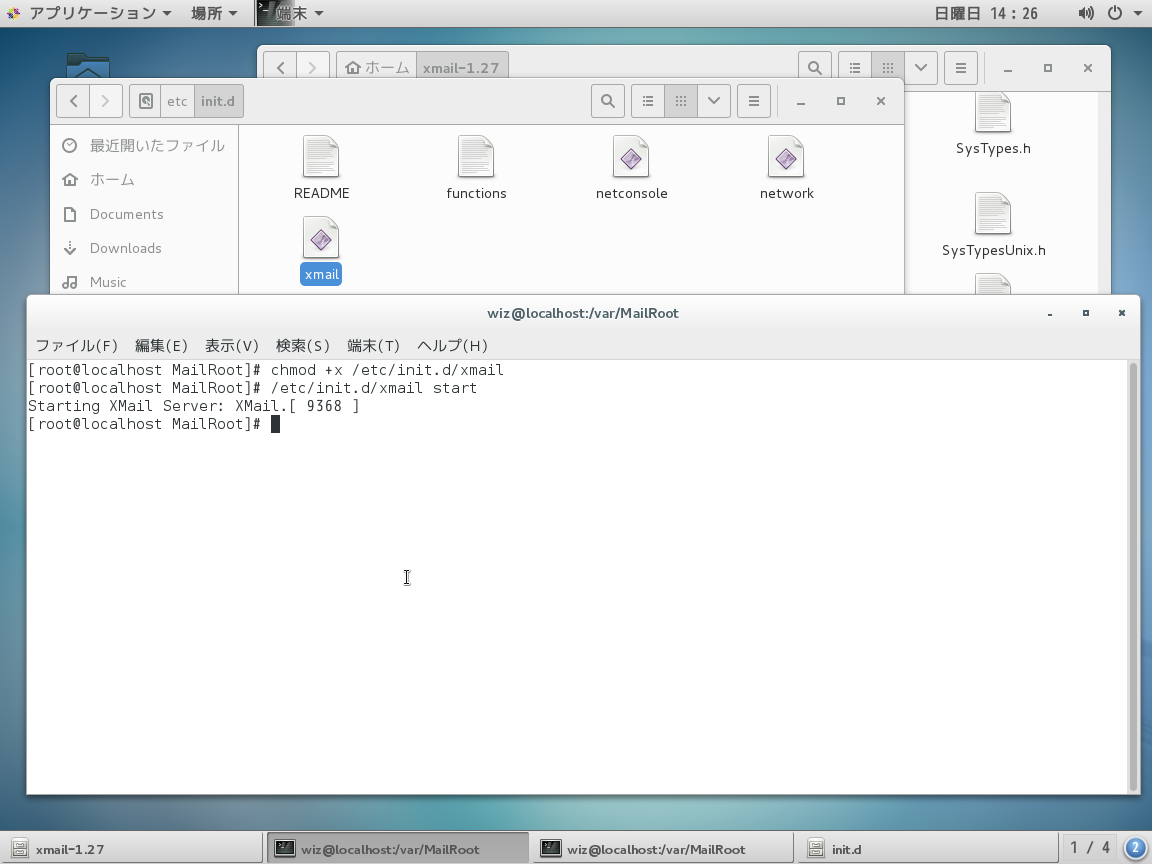Open the ファイル(F) terminal menu
The image size is (1152, 864).
coord(76,345)
